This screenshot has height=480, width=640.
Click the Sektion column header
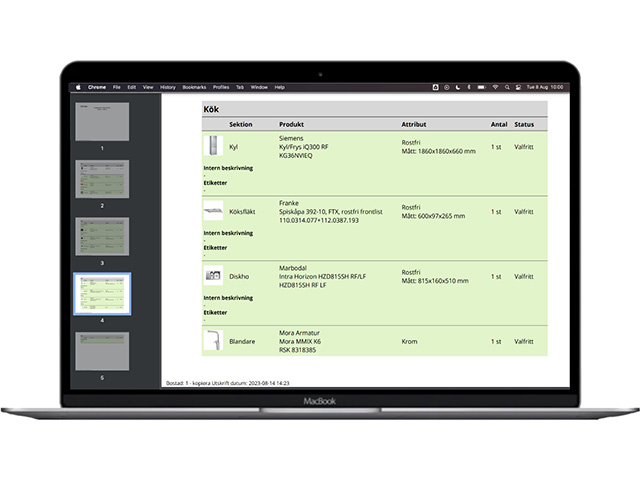click(x=240, y=124)
